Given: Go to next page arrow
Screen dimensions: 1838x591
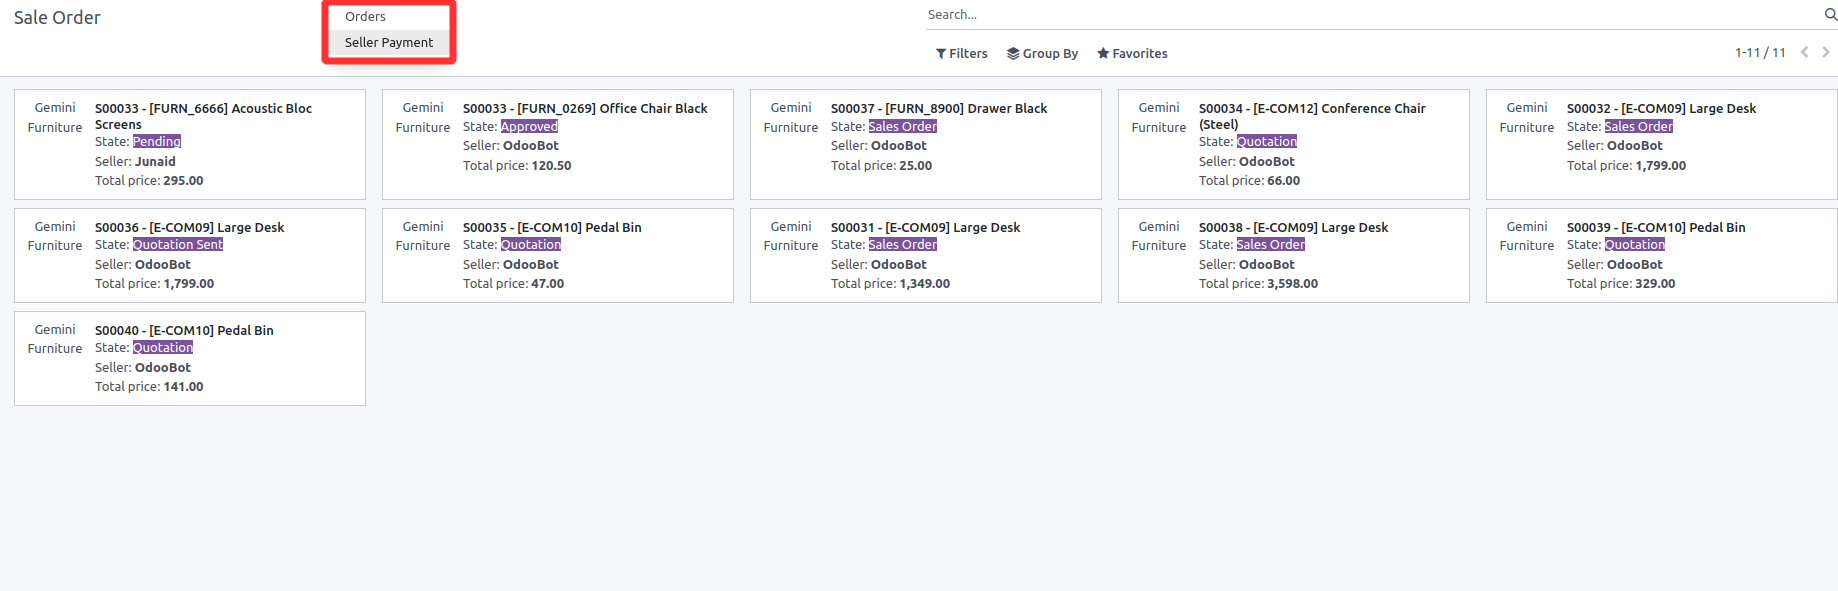Looking at the screenshot, I should coord(1826,52).
